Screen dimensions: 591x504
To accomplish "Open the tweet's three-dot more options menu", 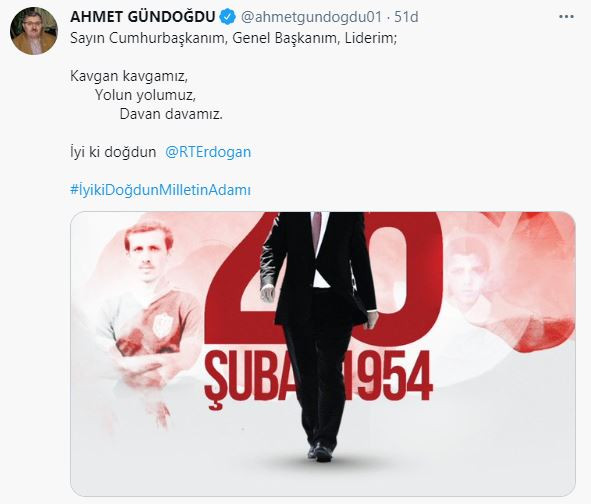I will tap(566, 17).
